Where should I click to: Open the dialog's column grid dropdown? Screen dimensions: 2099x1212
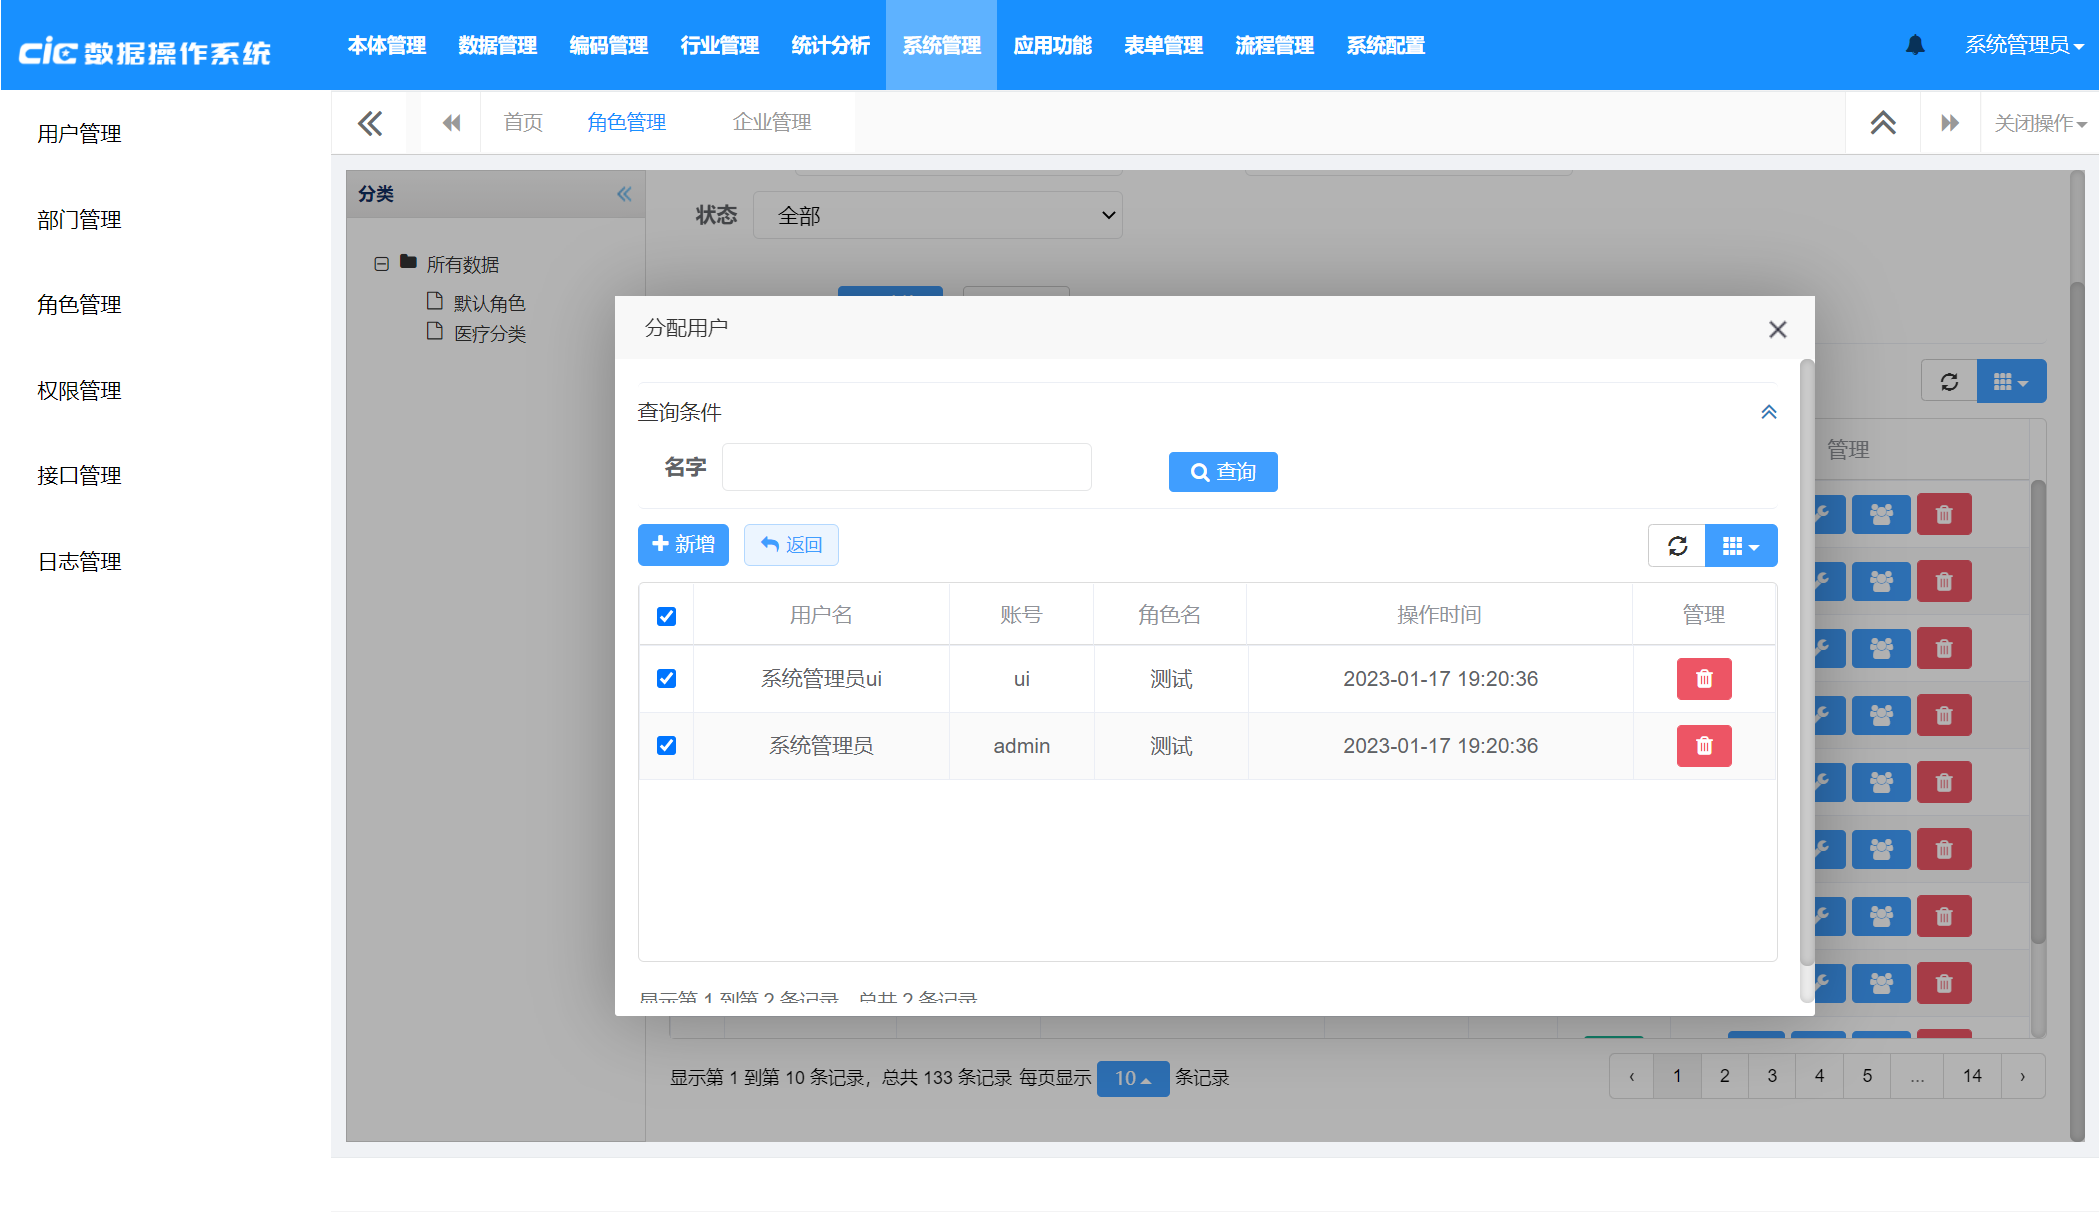point(1740,546)
